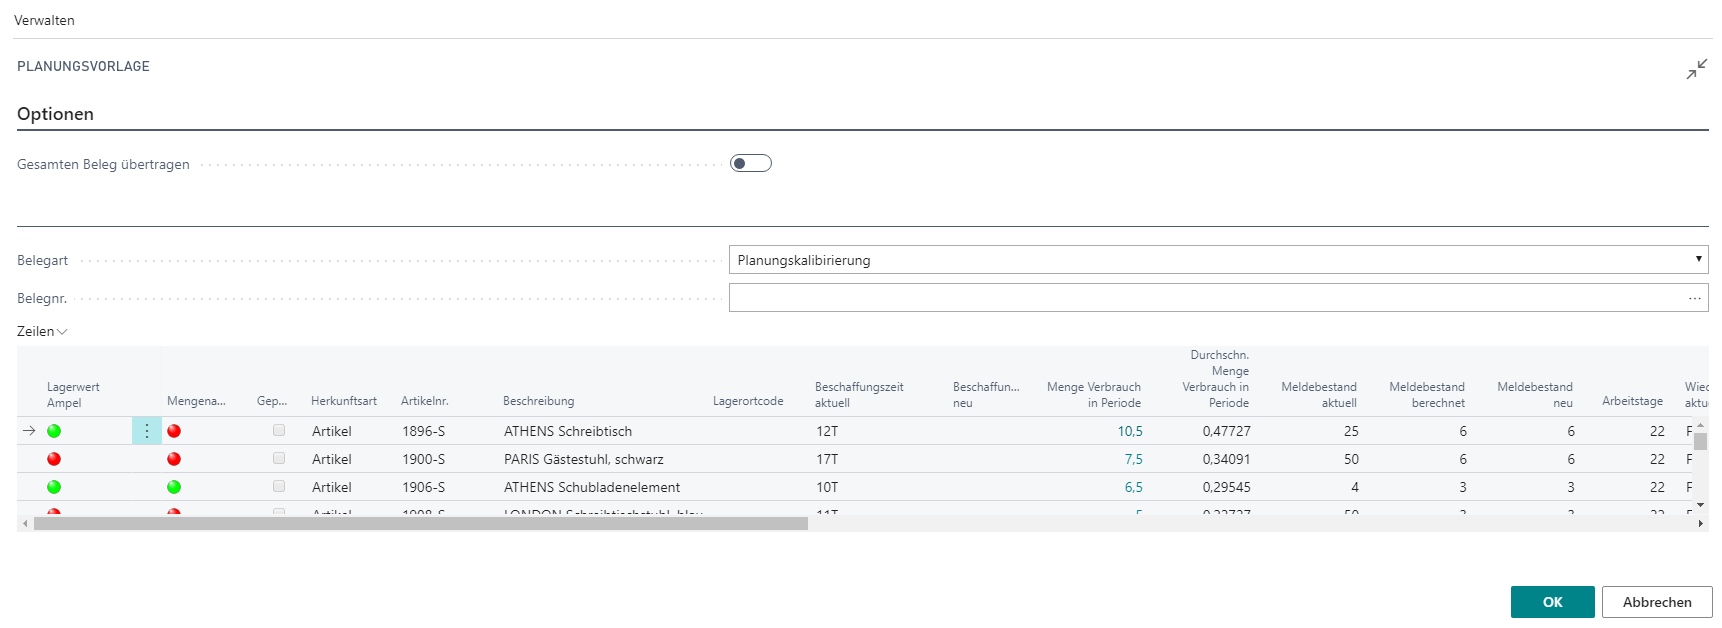
Task: Select article number 1906-S
Action: (424, 487)
